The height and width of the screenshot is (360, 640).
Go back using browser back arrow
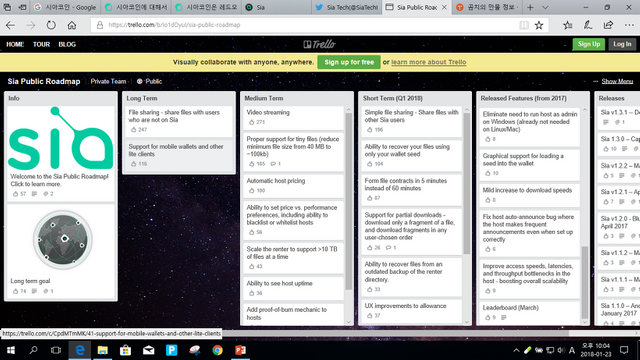(10, 25)
